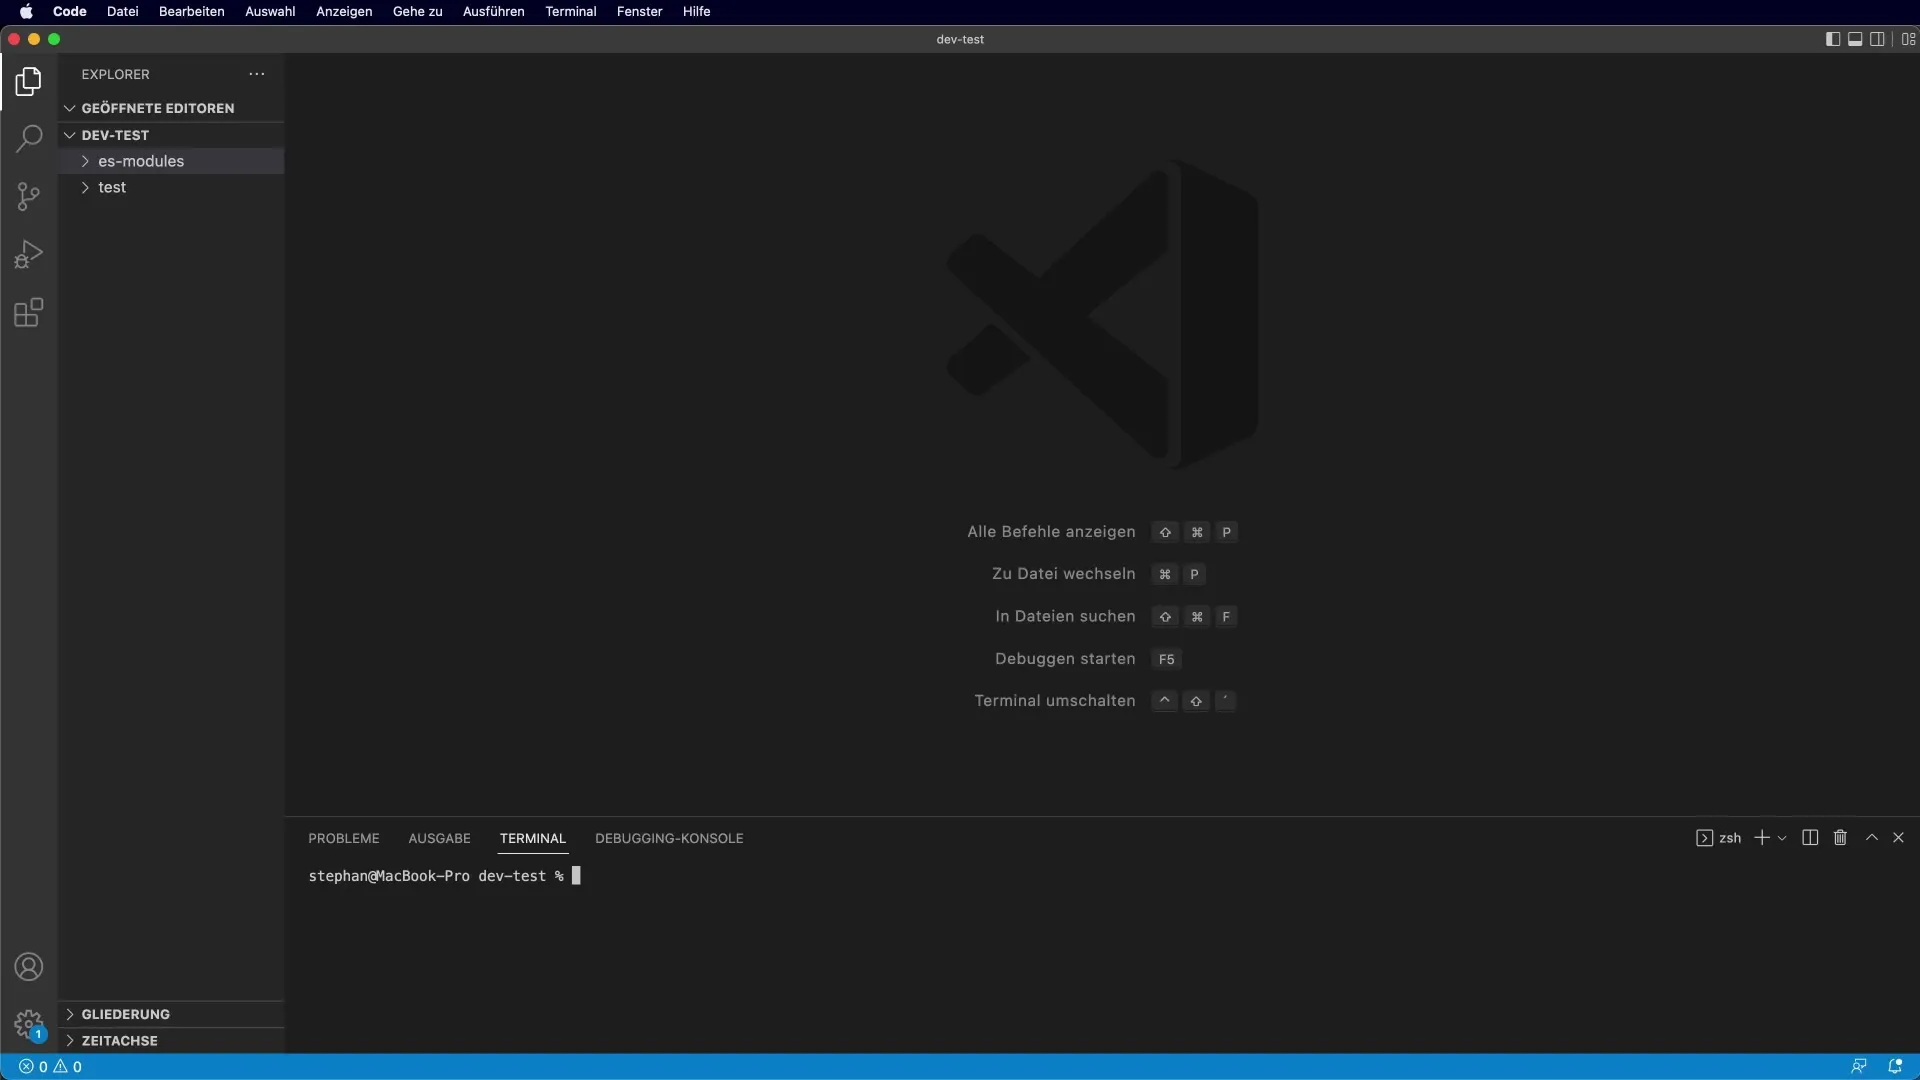Screen dimensions: 1920x1080
Task: Maximize panel size with chevron up
Action: point(1872,838)
